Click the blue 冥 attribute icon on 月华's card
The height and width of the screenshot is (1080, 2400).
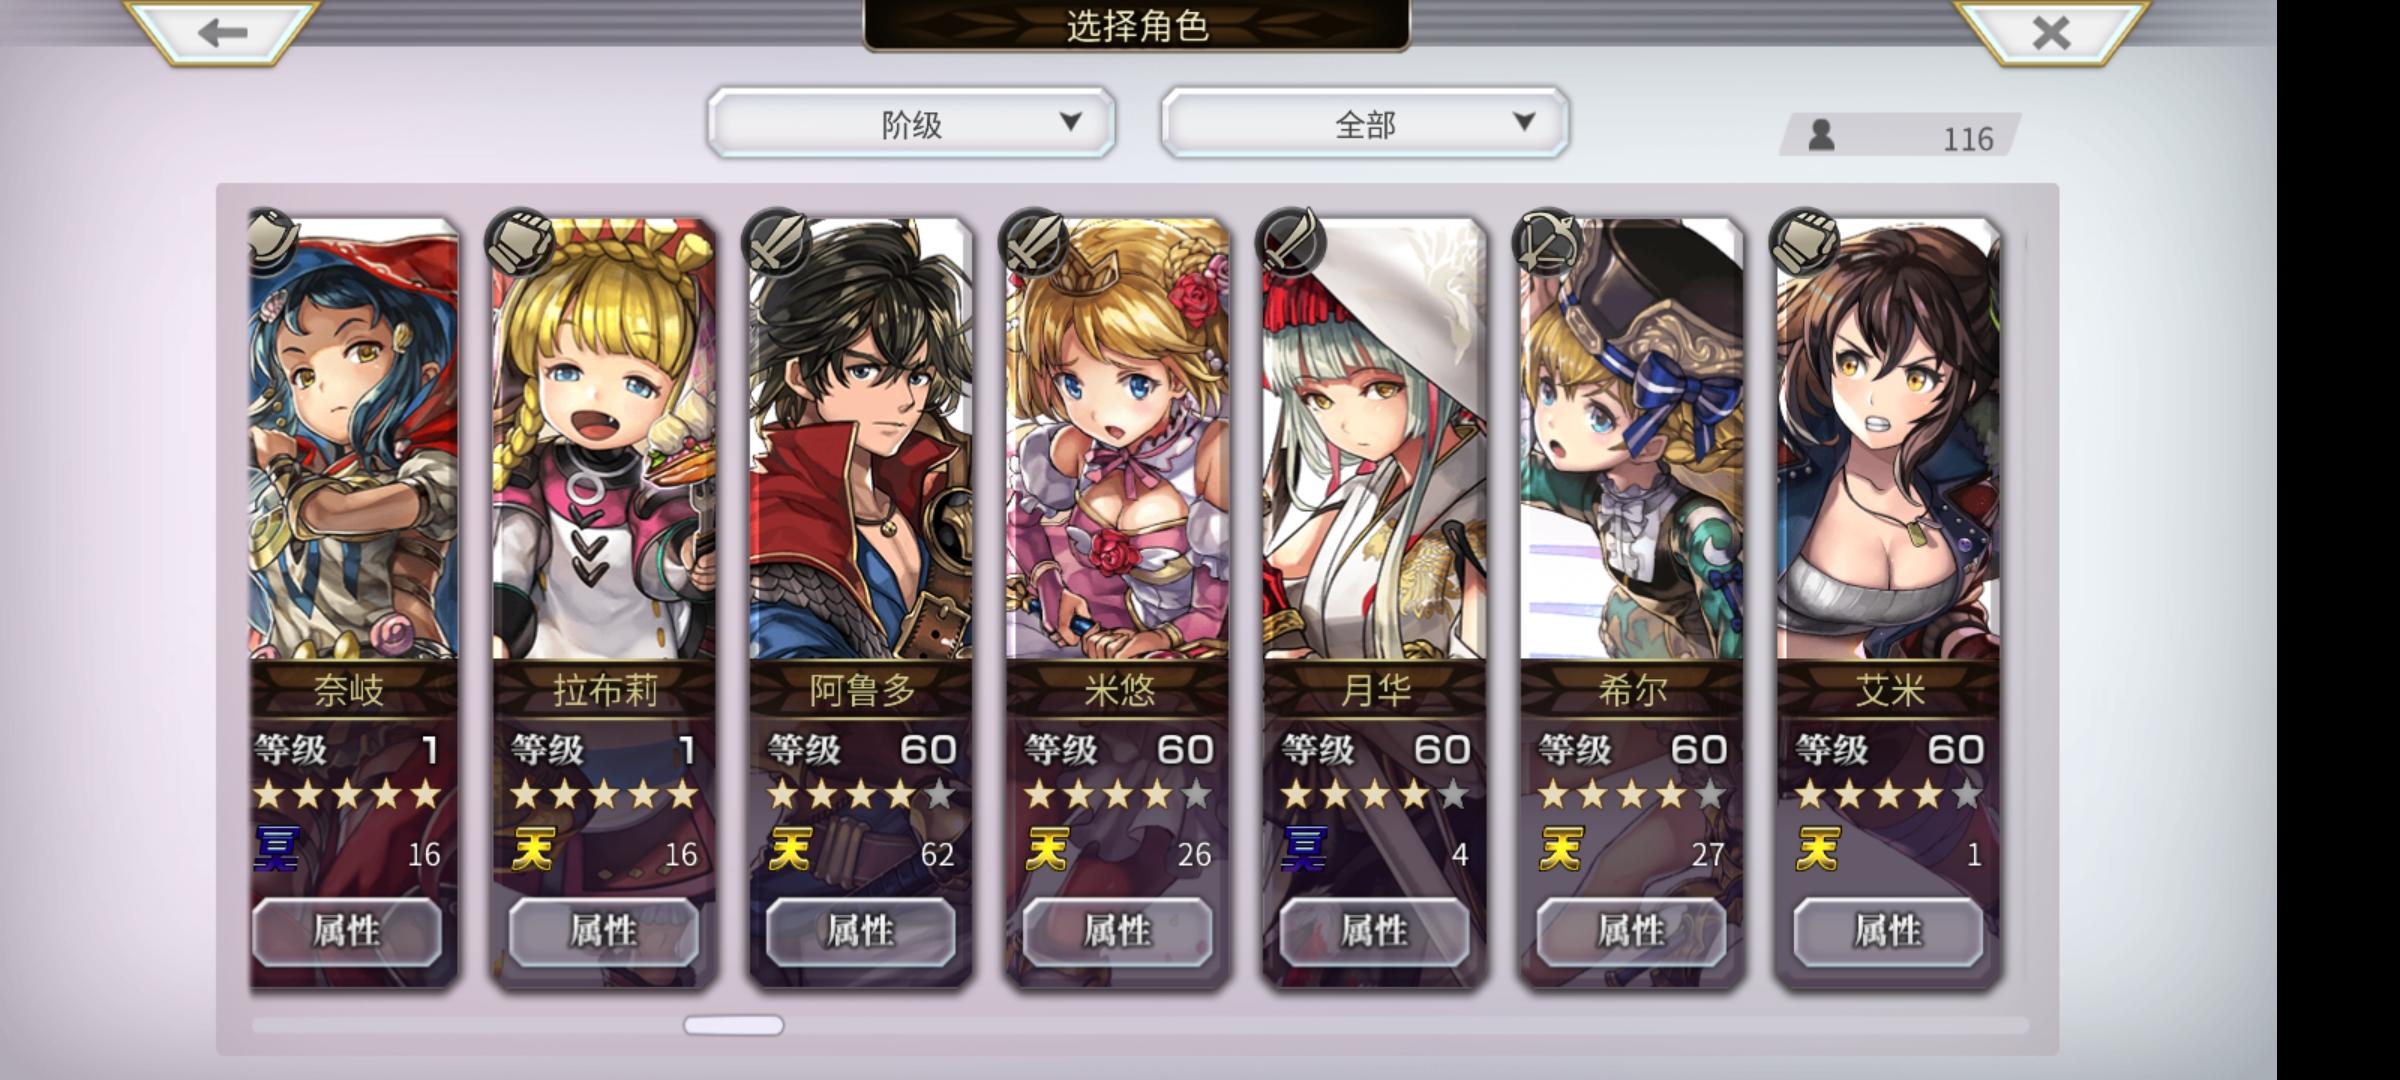1304,851
